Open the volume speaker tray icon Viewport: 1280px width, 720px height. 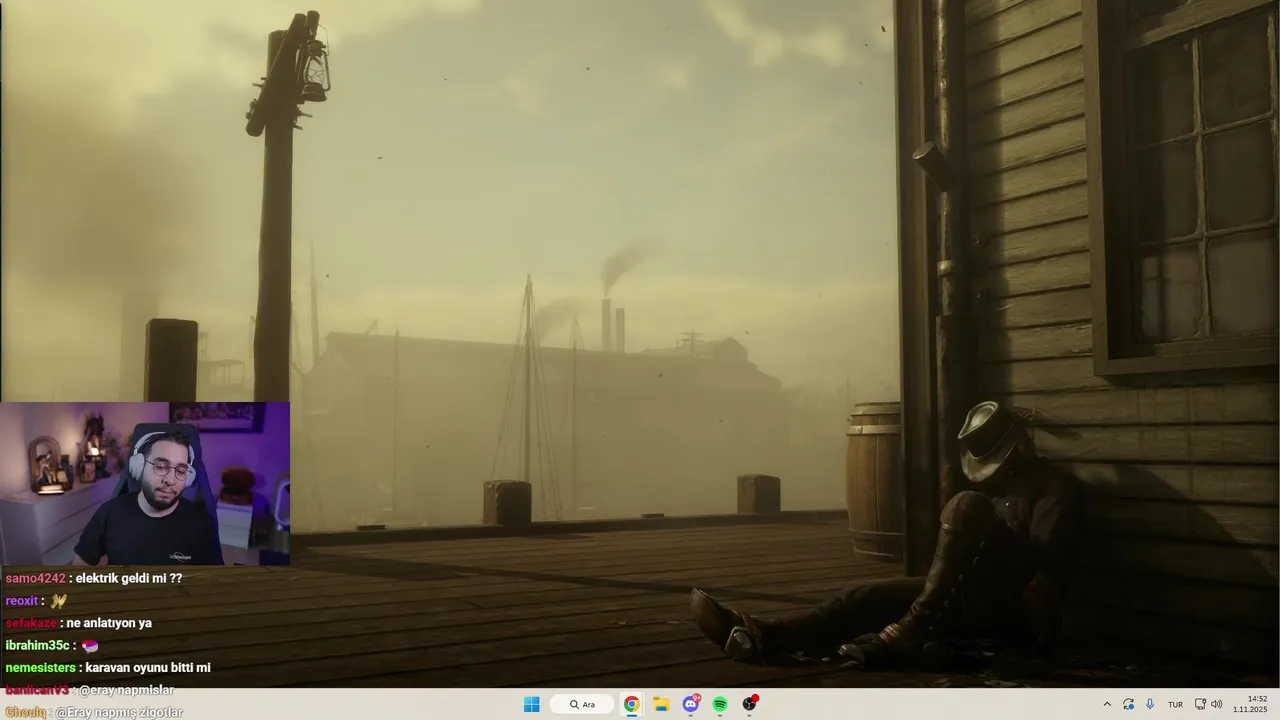pos(1217,704)
